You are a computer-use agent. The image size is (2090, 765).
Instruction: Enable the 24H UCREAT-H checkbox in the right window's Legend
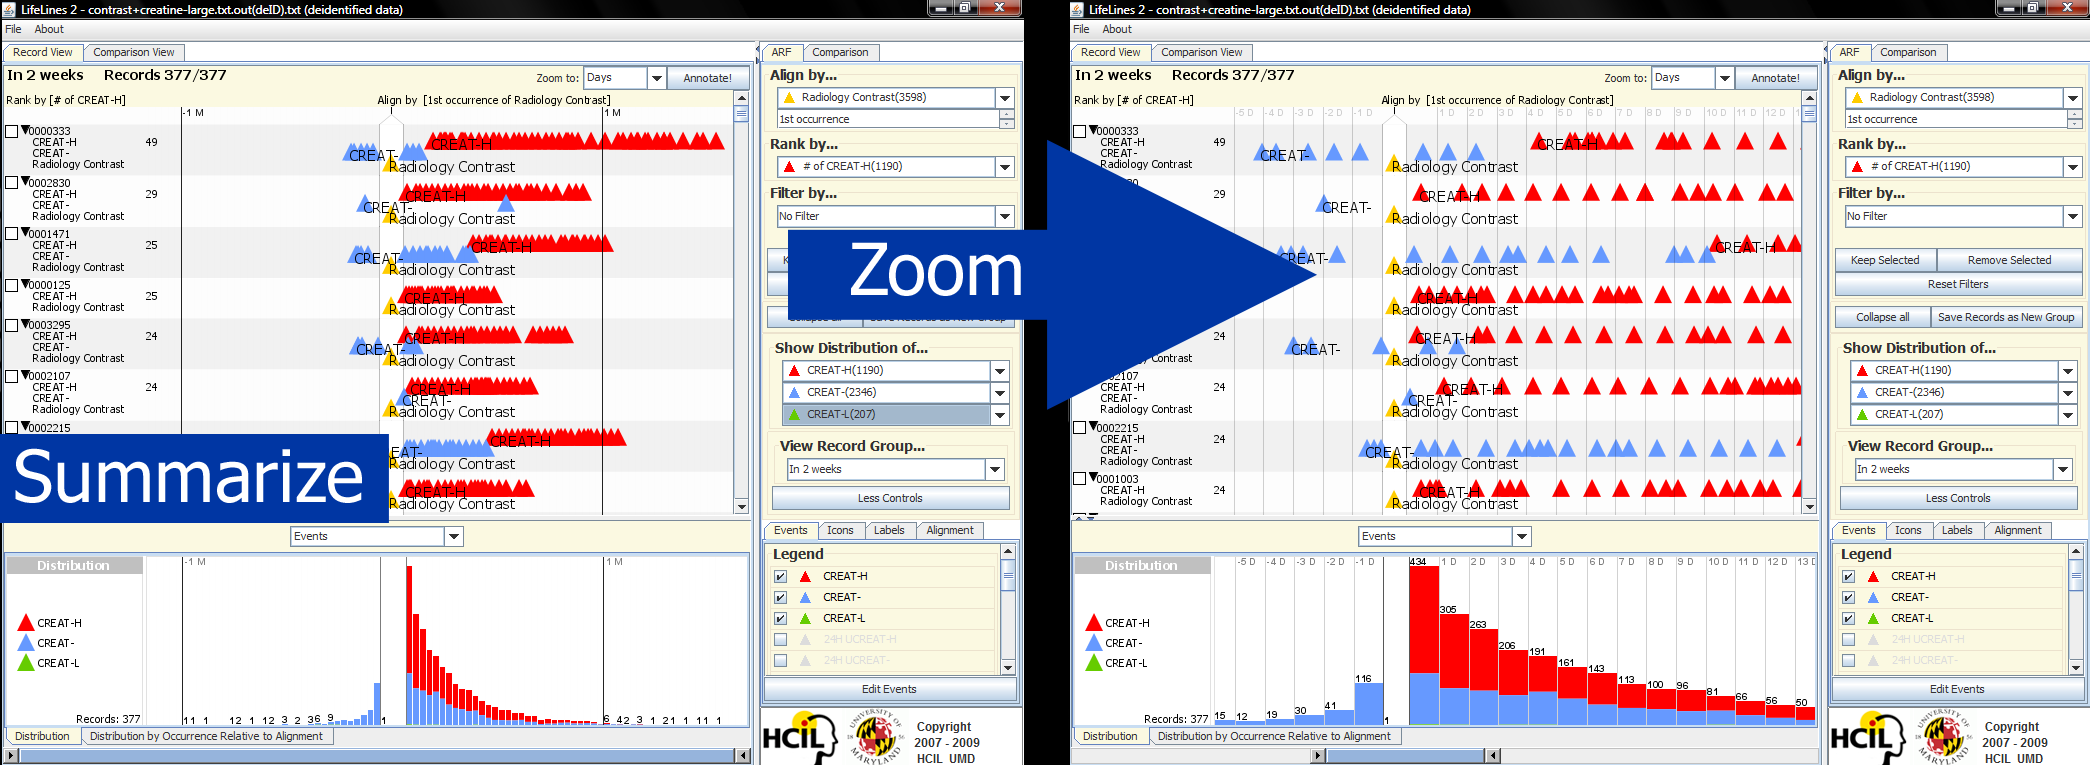coord(1848,639)
